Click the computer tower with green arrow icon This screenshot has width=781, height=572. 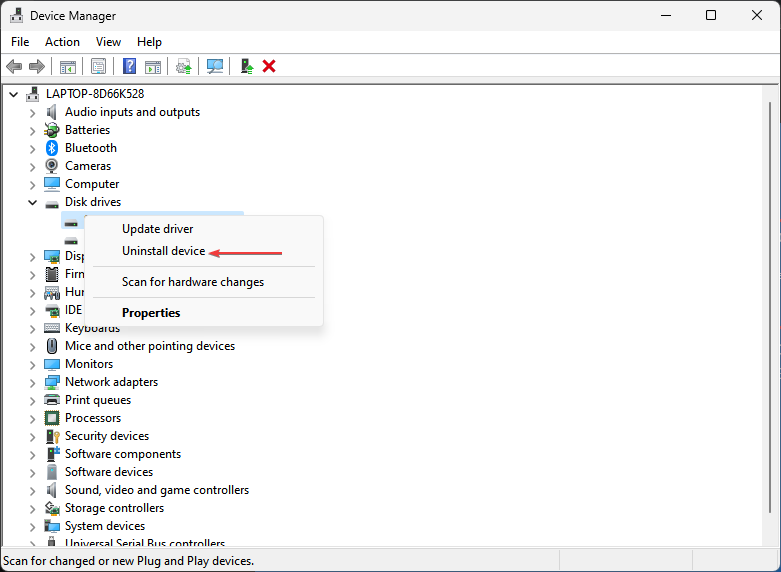click(247, 66)
